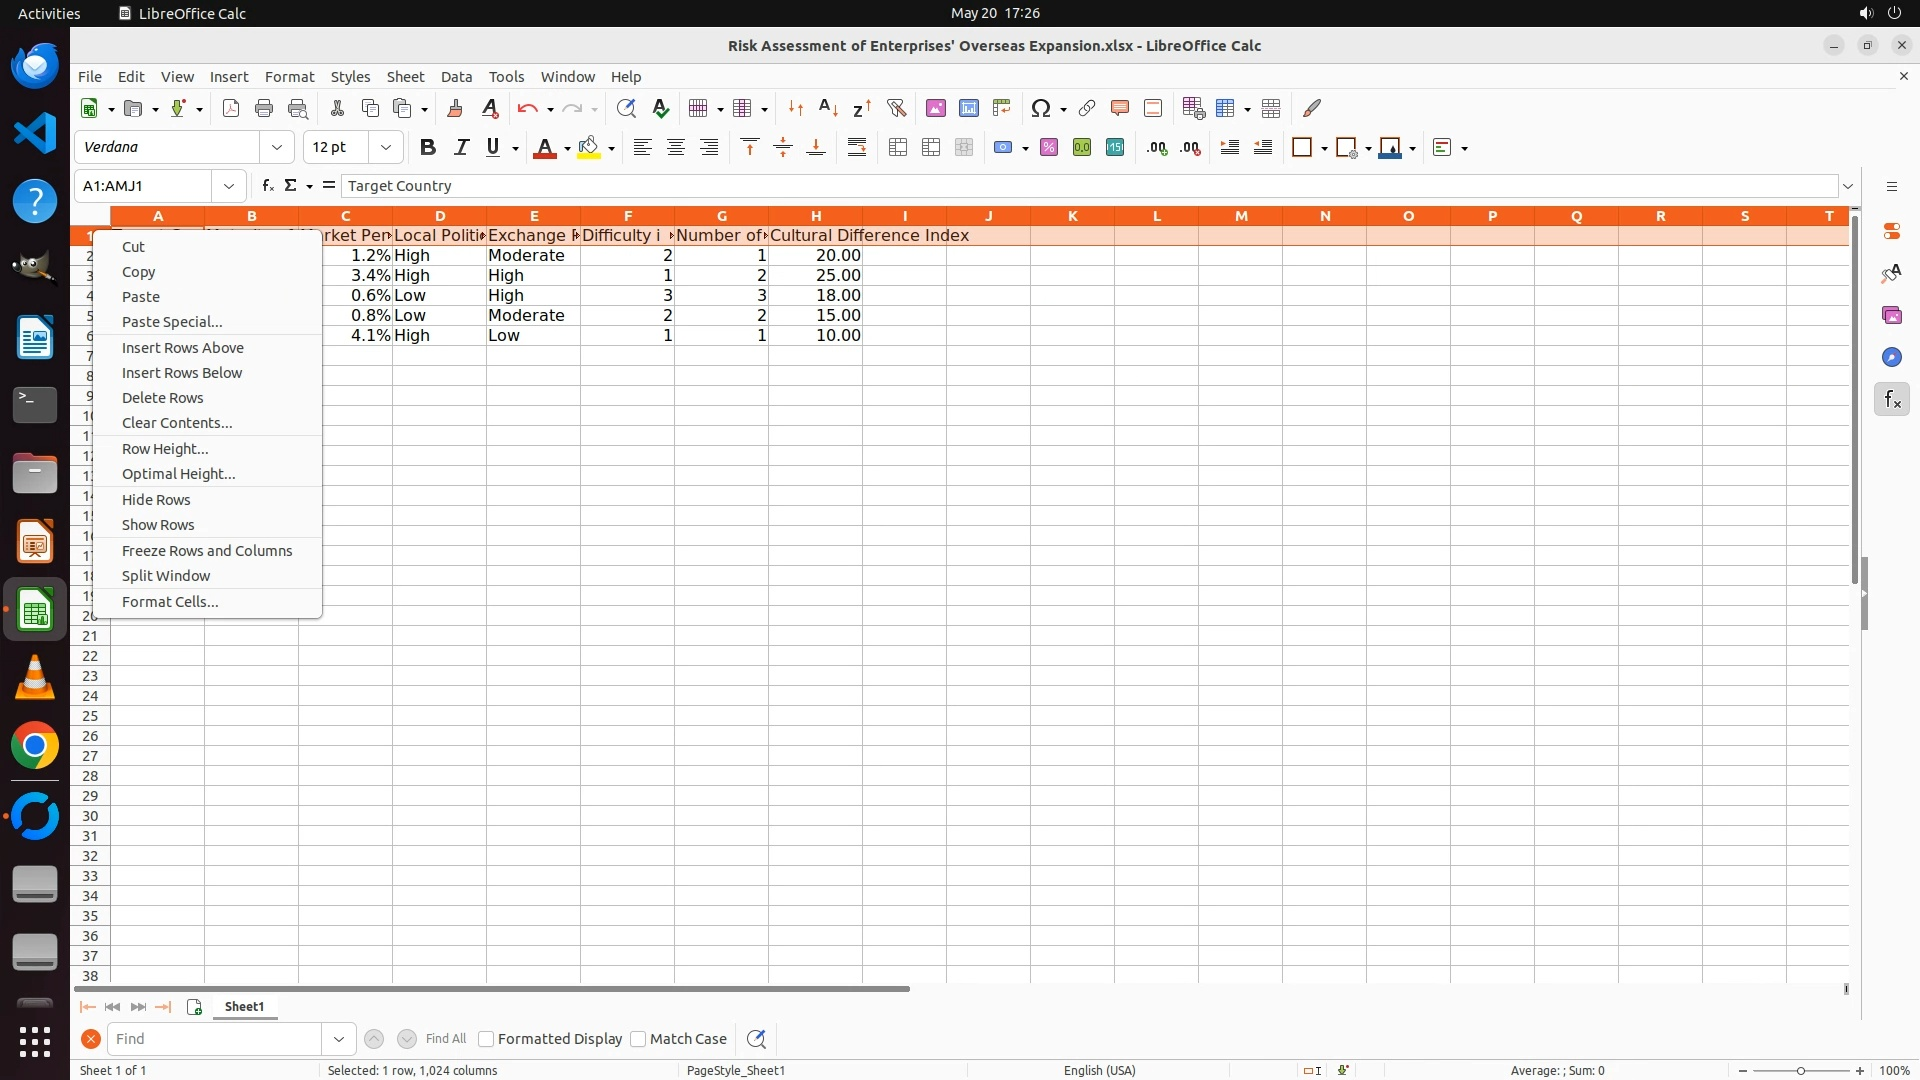Toggle the Match Case checkbox

(x=638, y=1039)
